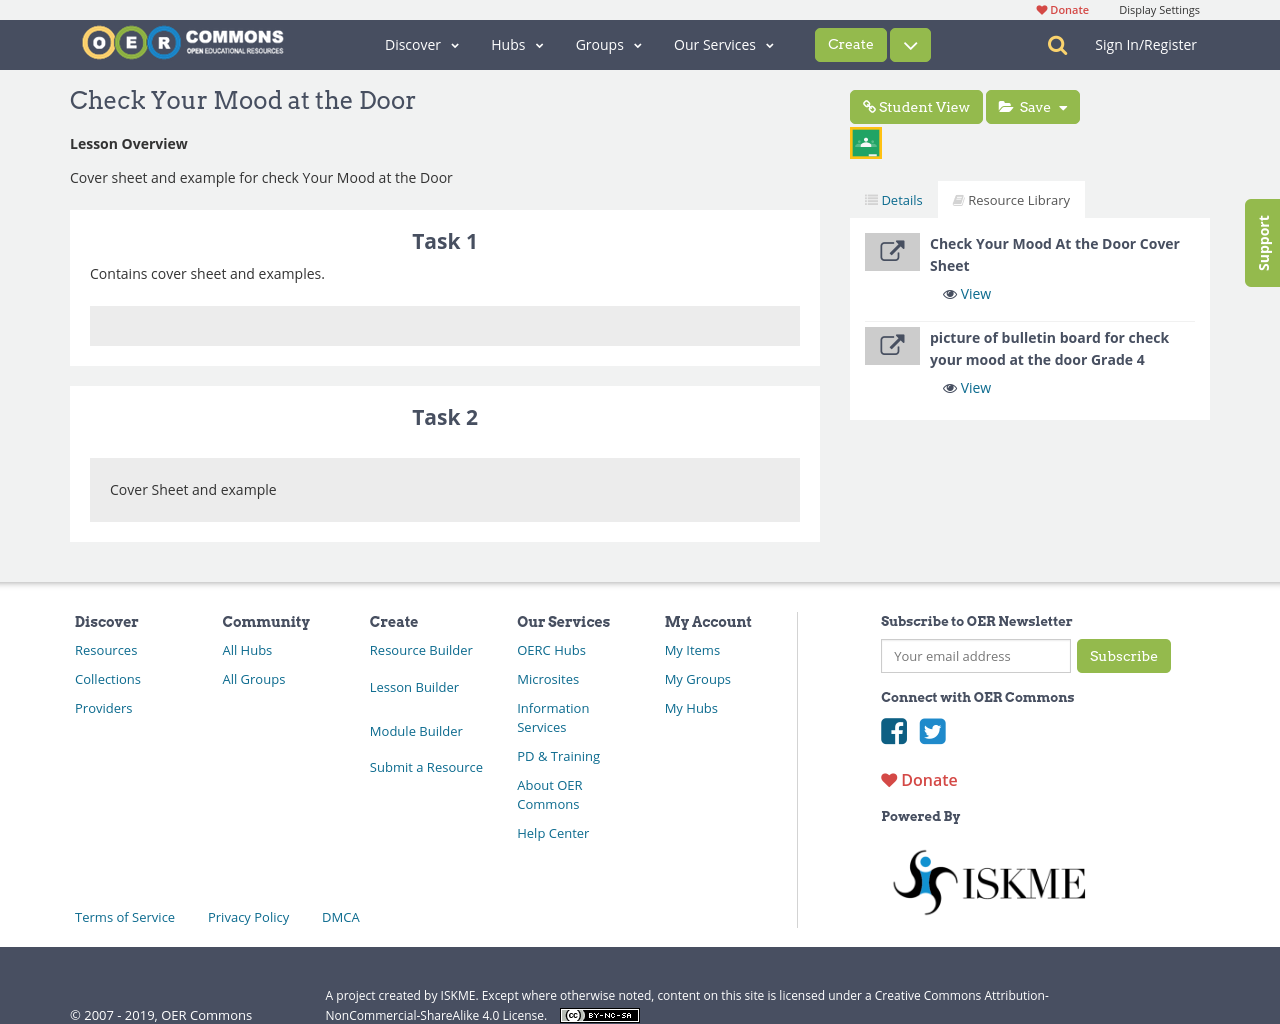
Task: Click external link icon for bulletin board picture
Action: (892, 346)
